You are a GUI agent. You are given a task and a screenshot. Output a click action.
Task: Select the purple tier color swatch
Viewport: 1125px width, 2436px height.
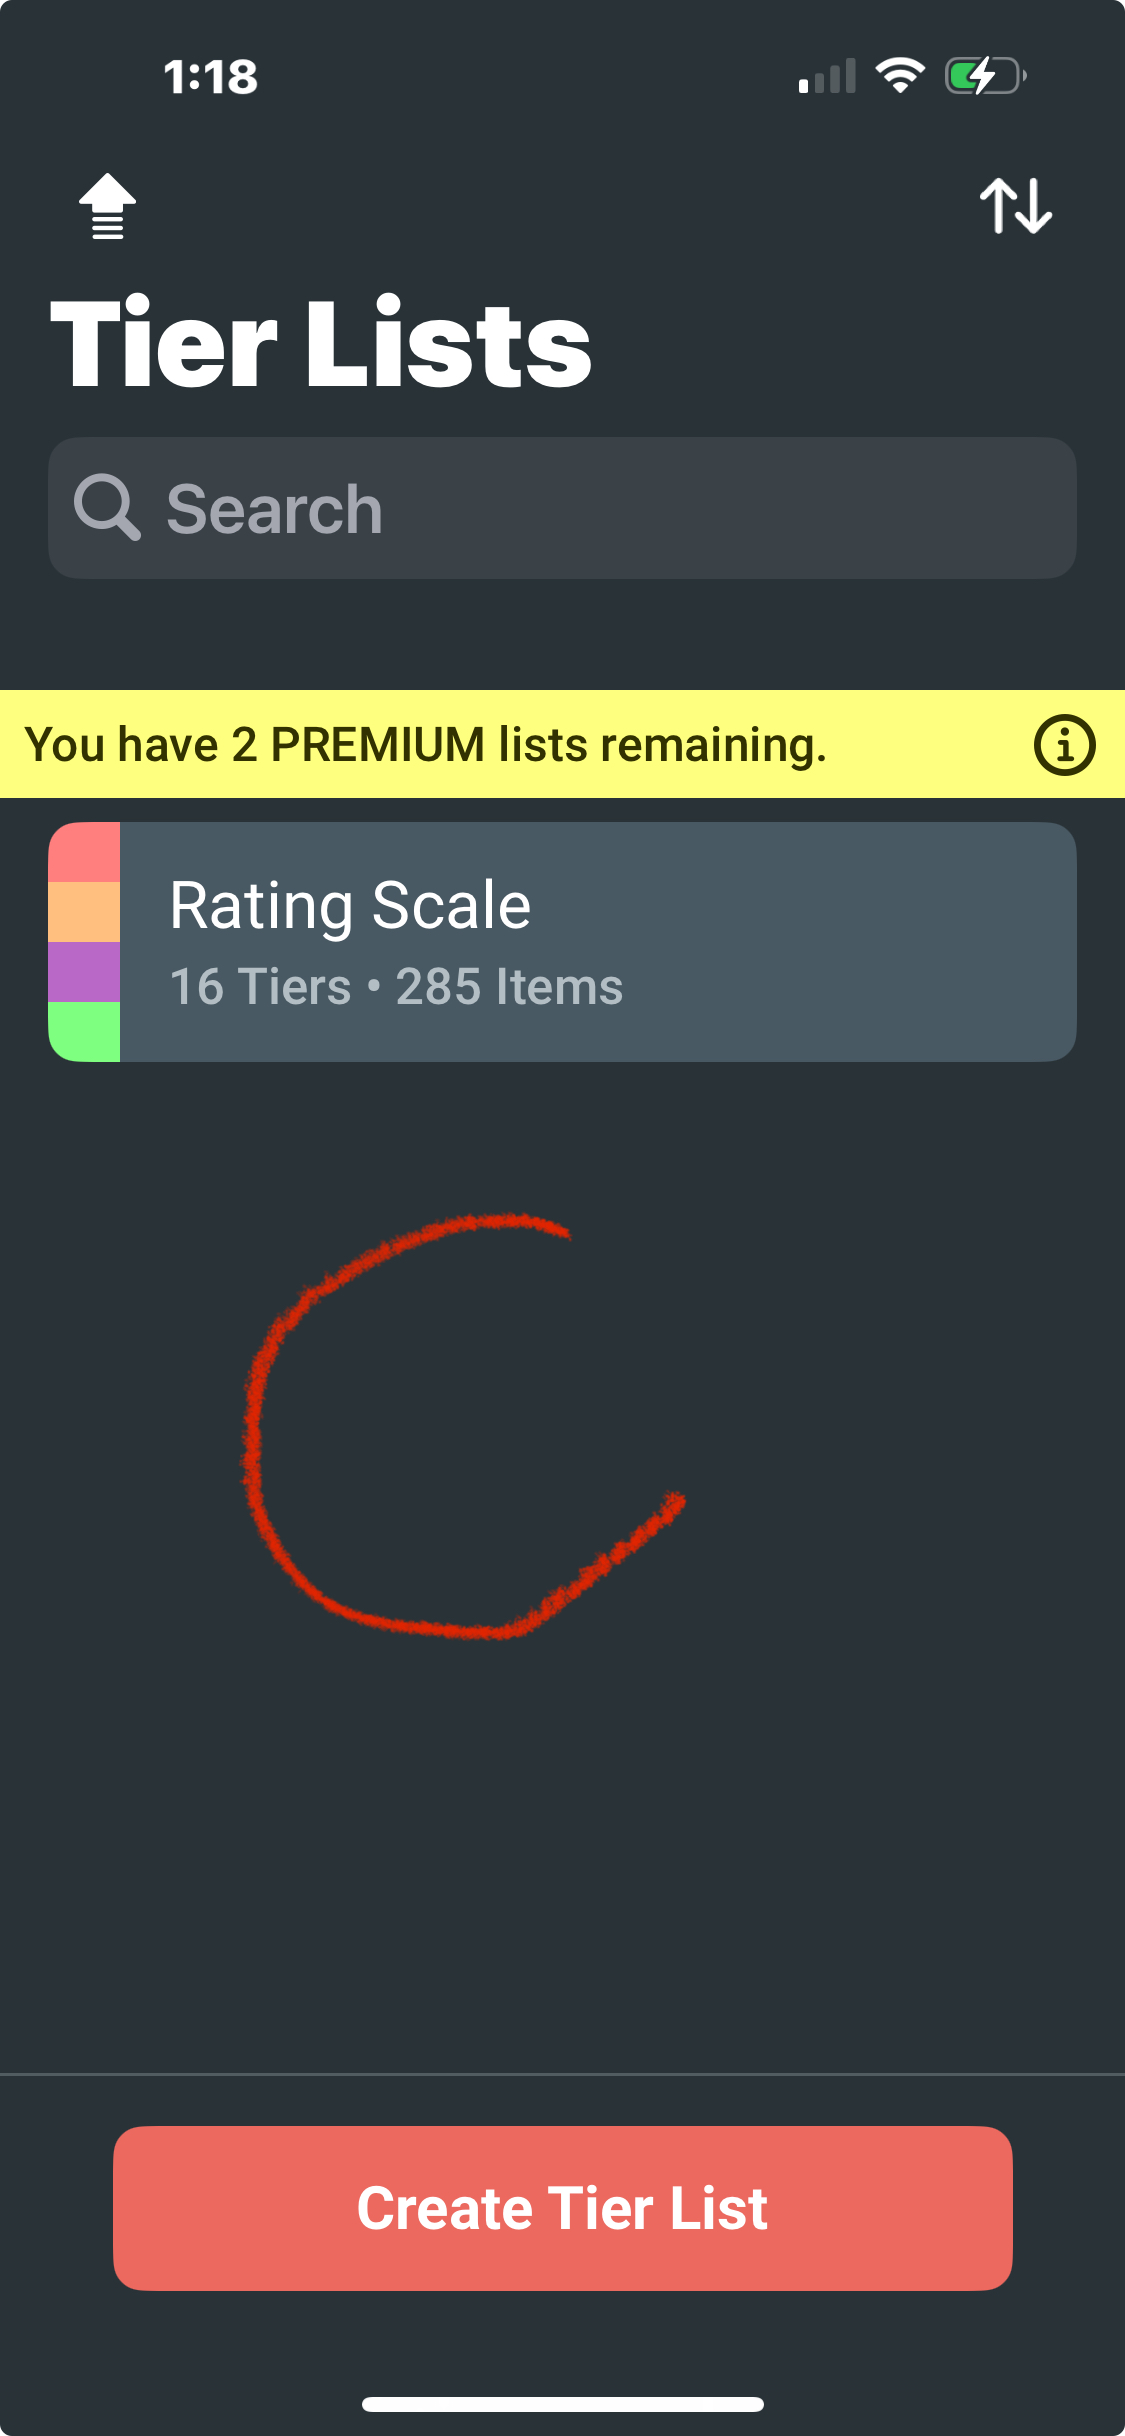84,972
